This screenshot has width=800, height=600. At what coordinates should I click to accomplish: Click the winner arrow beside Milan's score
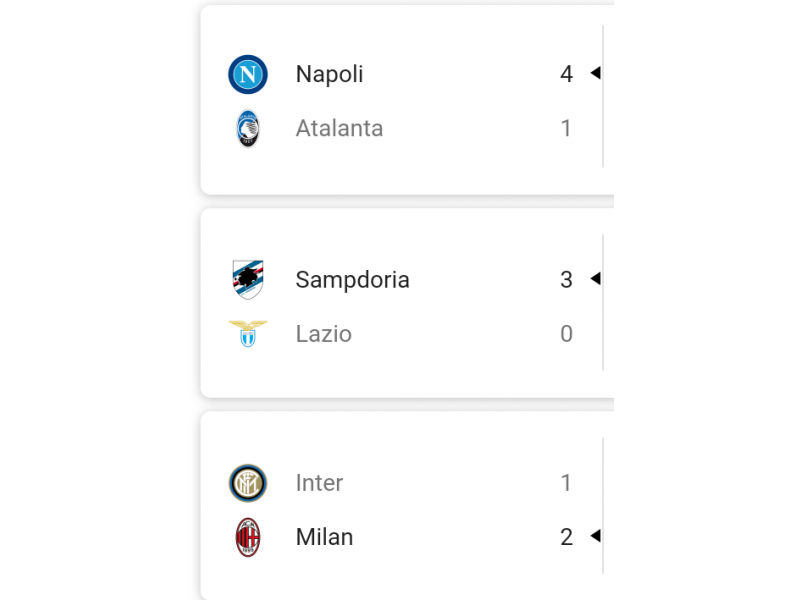point(595,536)
